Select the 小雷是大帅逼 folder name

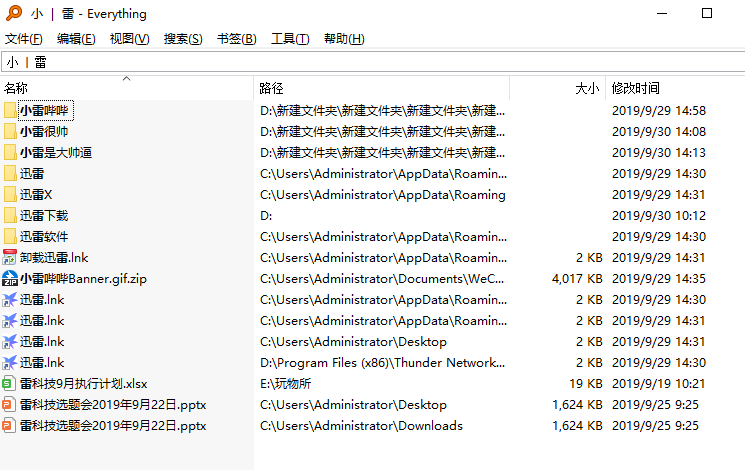pyautogui.click(x=56, y=153)
